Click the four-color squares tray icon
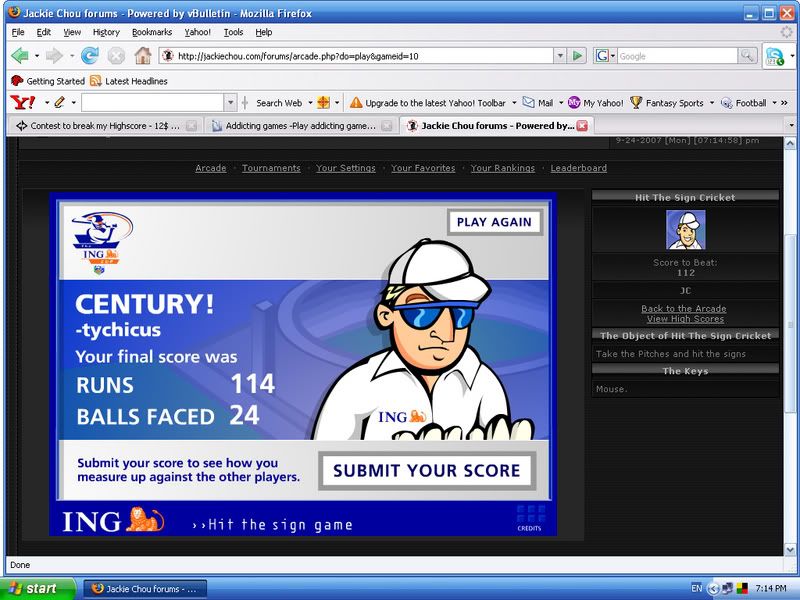 [742, 588]
